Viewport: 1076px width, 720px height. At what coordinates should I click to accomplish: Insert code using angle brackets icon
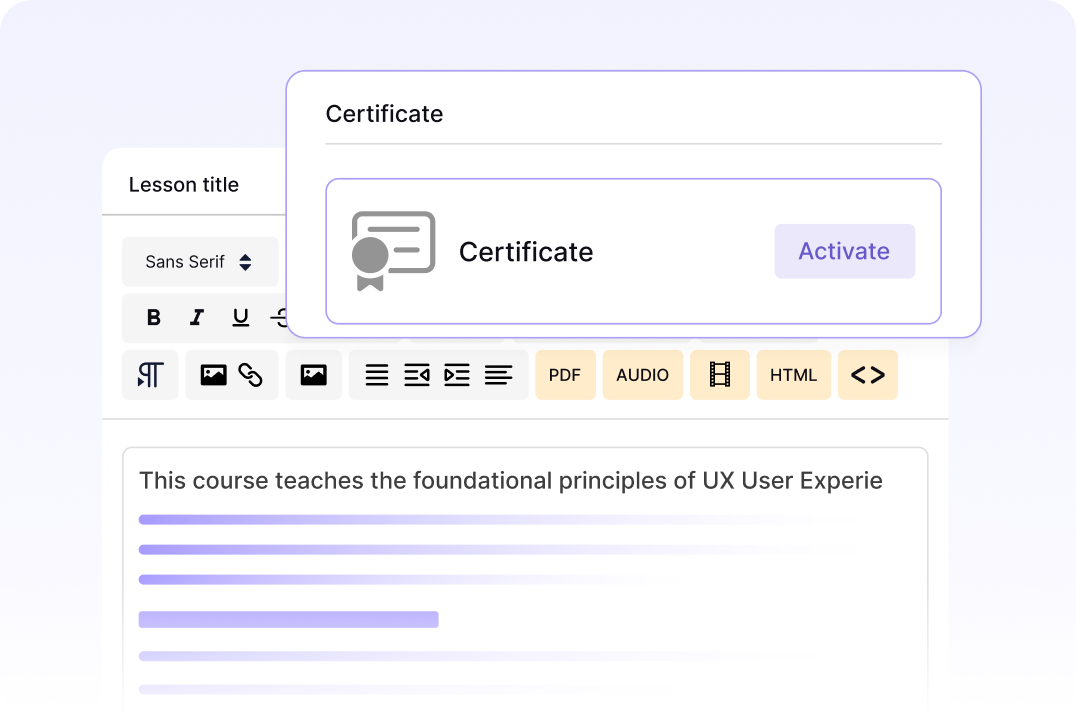[x=868, y=375]
